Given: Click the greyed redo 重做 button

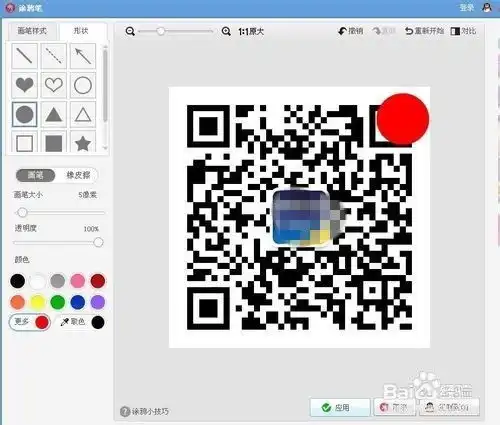Looking at the screenshot, I should click(384, 31).
